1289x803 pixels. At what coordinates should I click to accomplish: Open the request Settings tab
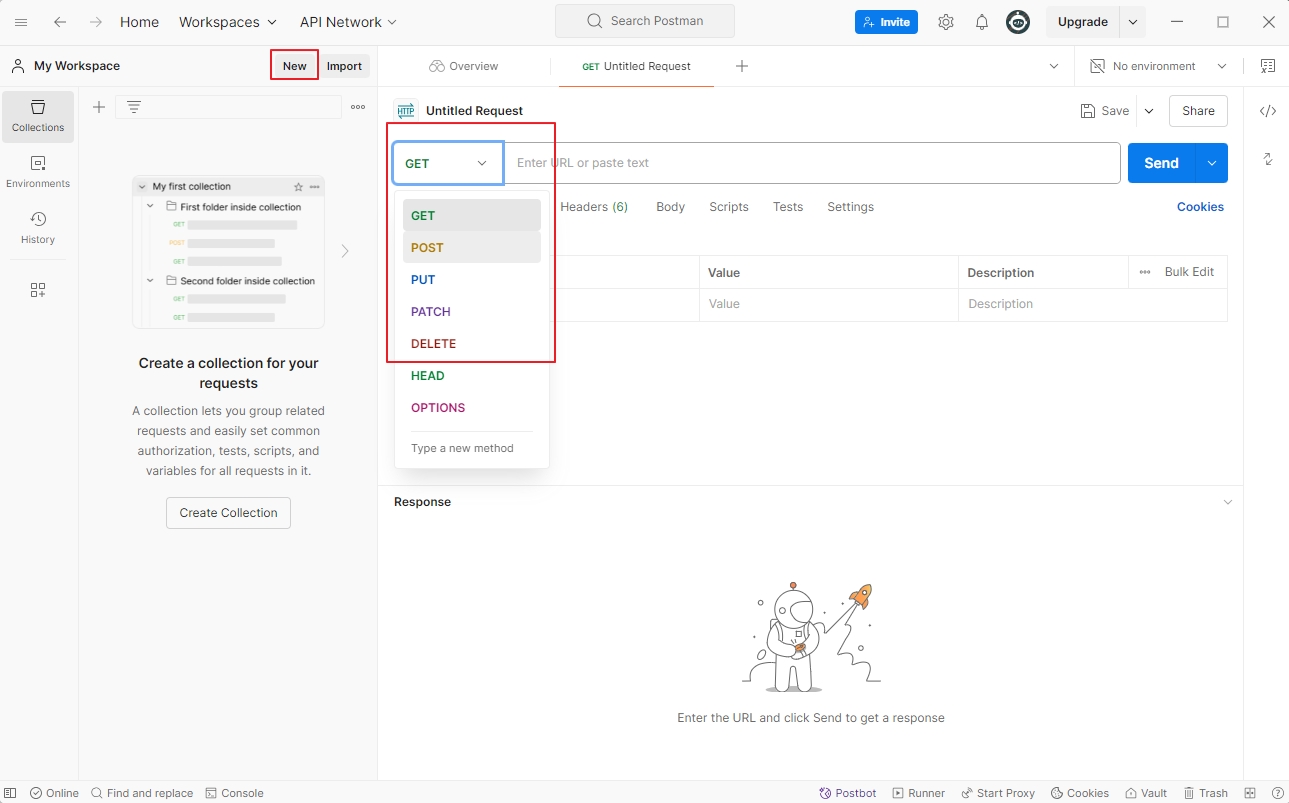click(x=850, y=207)
